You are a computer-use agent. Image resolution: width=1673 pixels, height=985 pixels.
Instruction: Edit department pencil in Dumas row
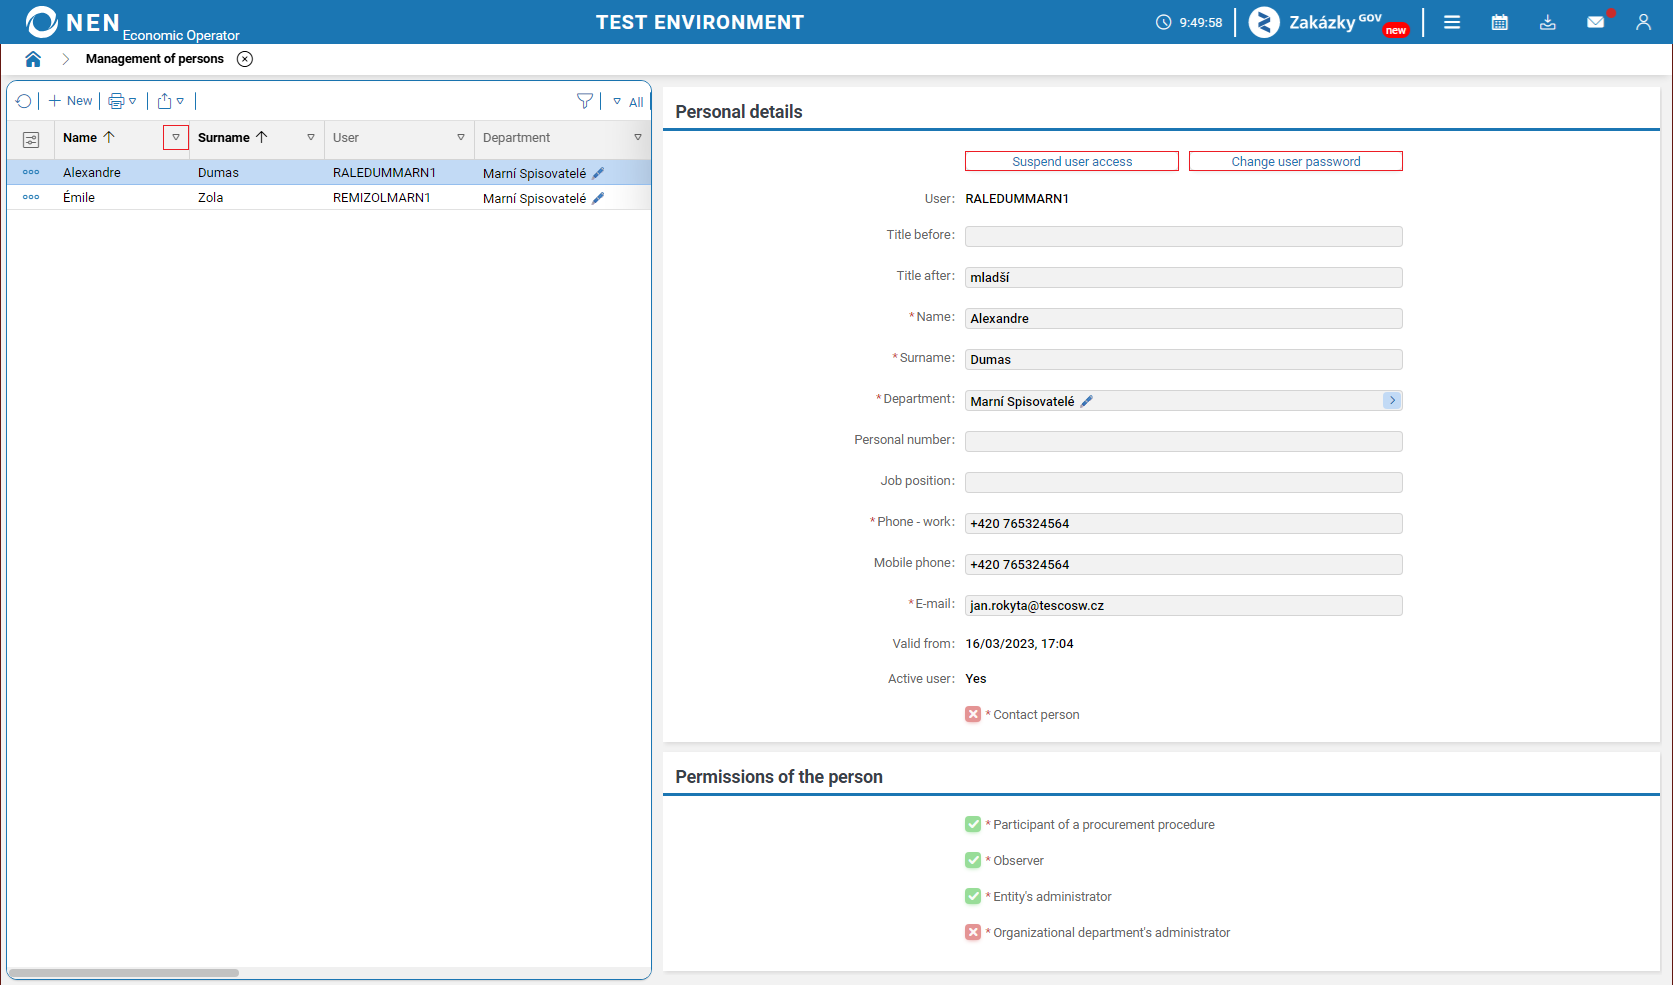(x=598, y=173)
